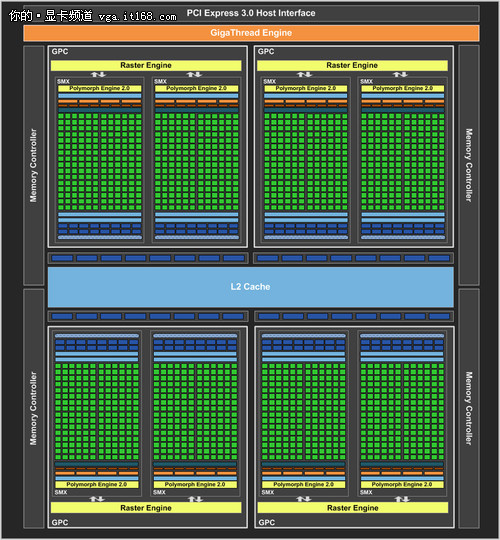Select Polymorph Engine 2.0 in lower-left GPC's left SMX
The height and width of the screenshot is (540, 500).
pyautogui.click(x=97, y=485)
